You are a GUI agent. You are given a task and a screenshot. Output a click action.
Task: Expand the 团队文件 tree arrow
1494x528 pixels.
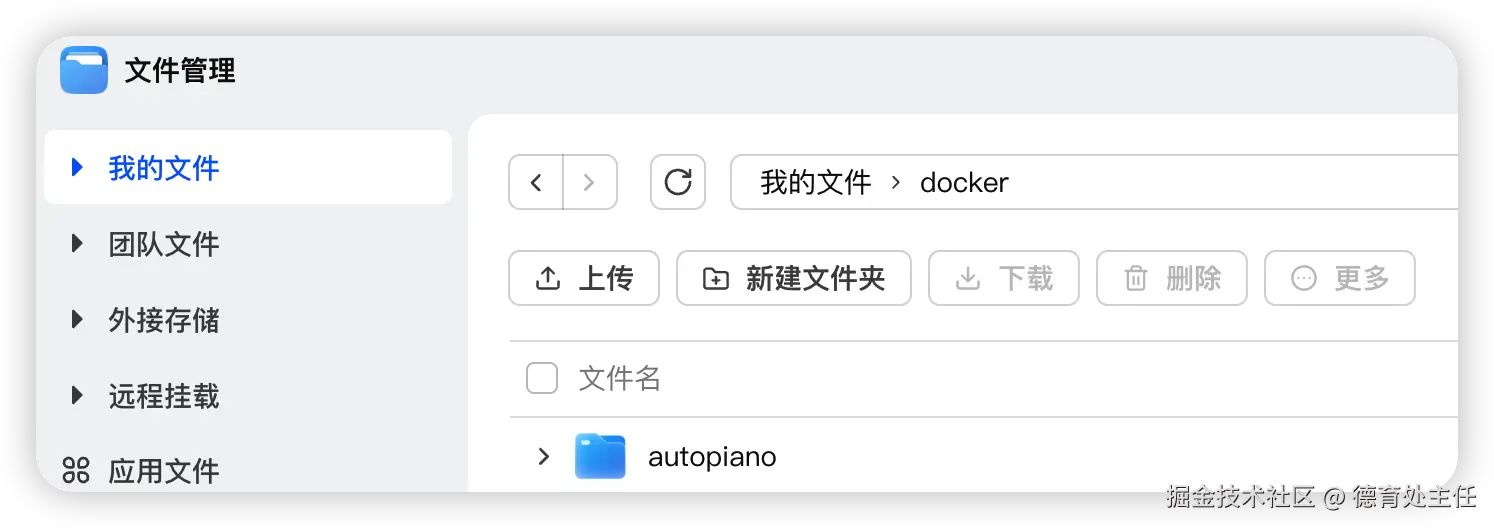(x=77, y=244)
